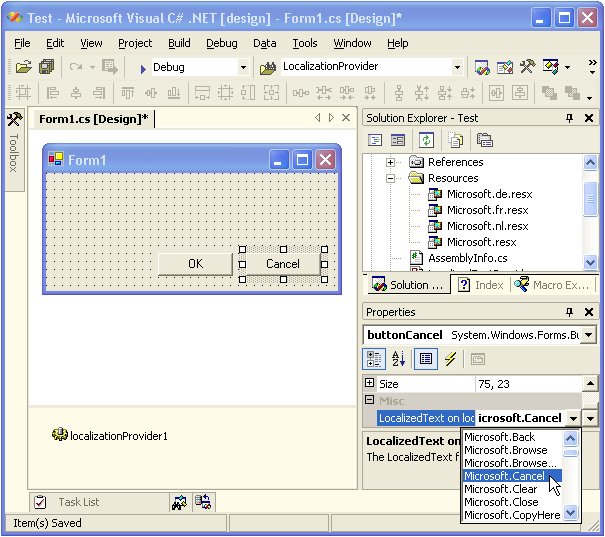Click the Size value 75, 23 field
The image size is (605, 537).
click(x=529, y=384)
